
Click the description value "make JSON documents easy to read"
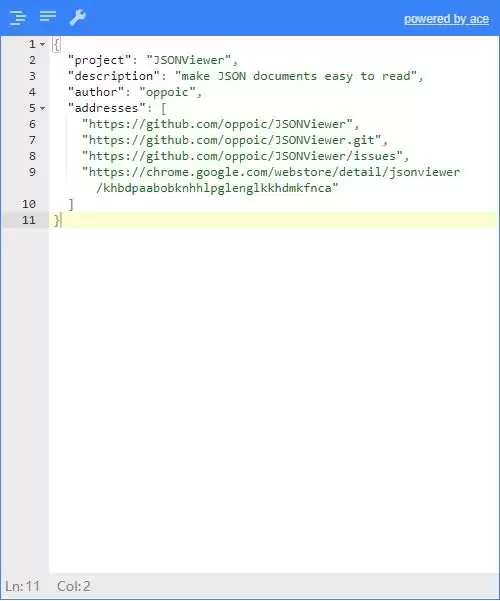pos(296,76)
